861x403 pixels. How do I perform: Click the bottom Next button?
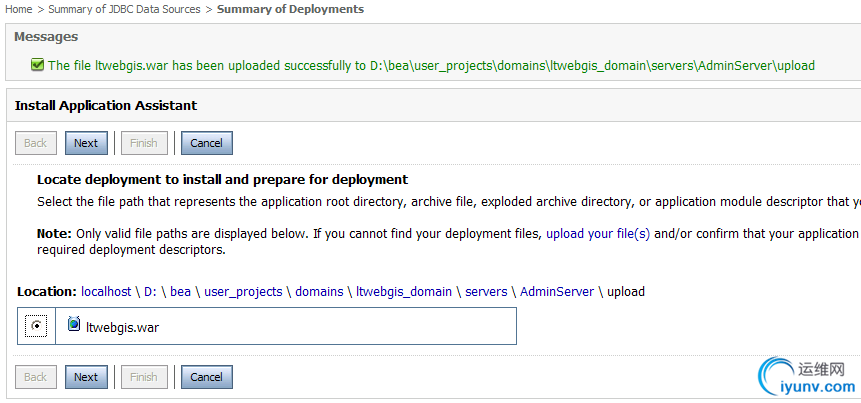tap(86, 377)
